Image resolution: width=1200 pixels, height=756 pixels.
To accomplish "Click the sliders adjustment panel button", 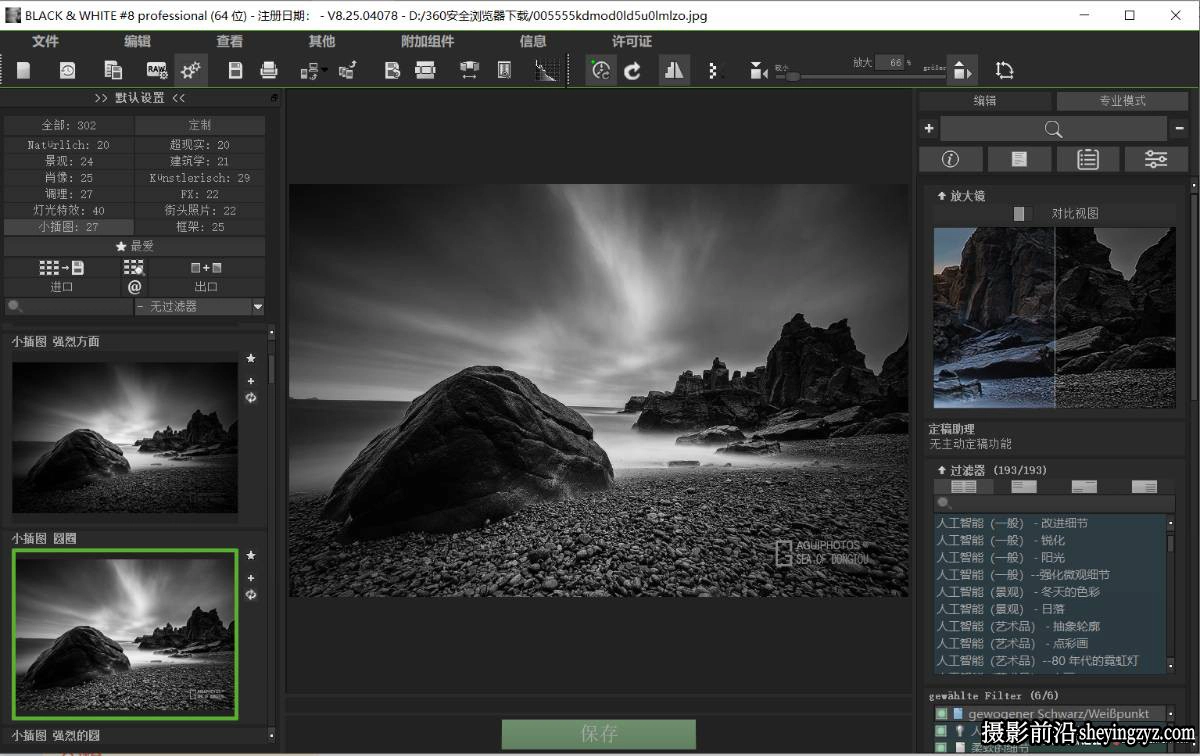I will [1156, 159].
